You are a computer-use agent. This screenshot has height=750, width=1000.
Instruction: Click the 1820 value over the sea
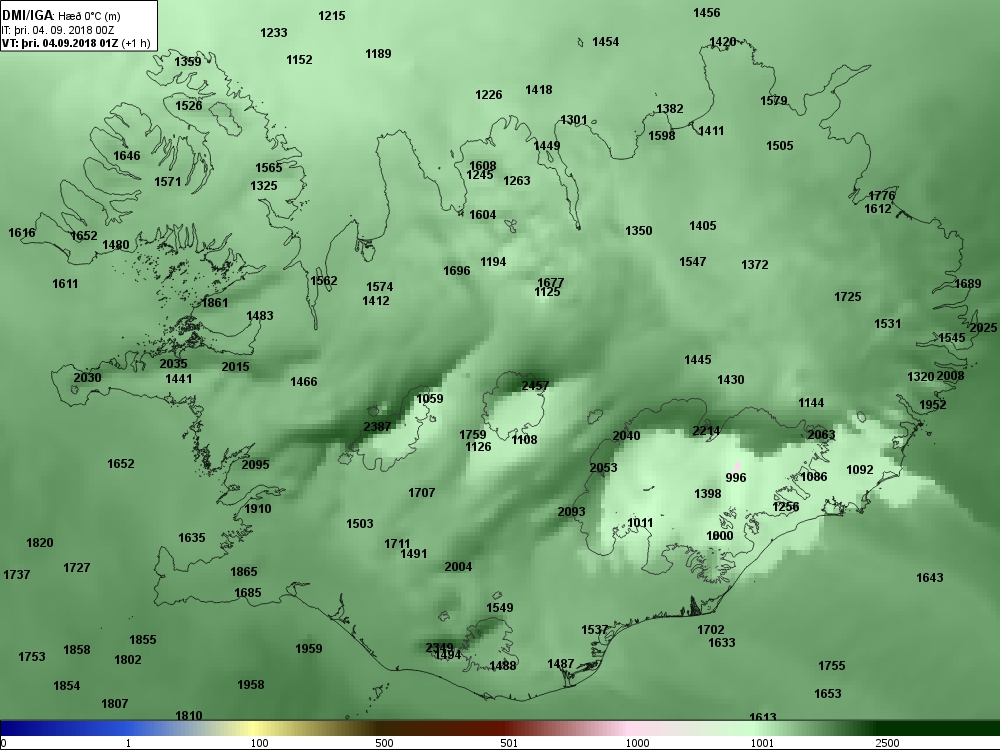point(40,542)
